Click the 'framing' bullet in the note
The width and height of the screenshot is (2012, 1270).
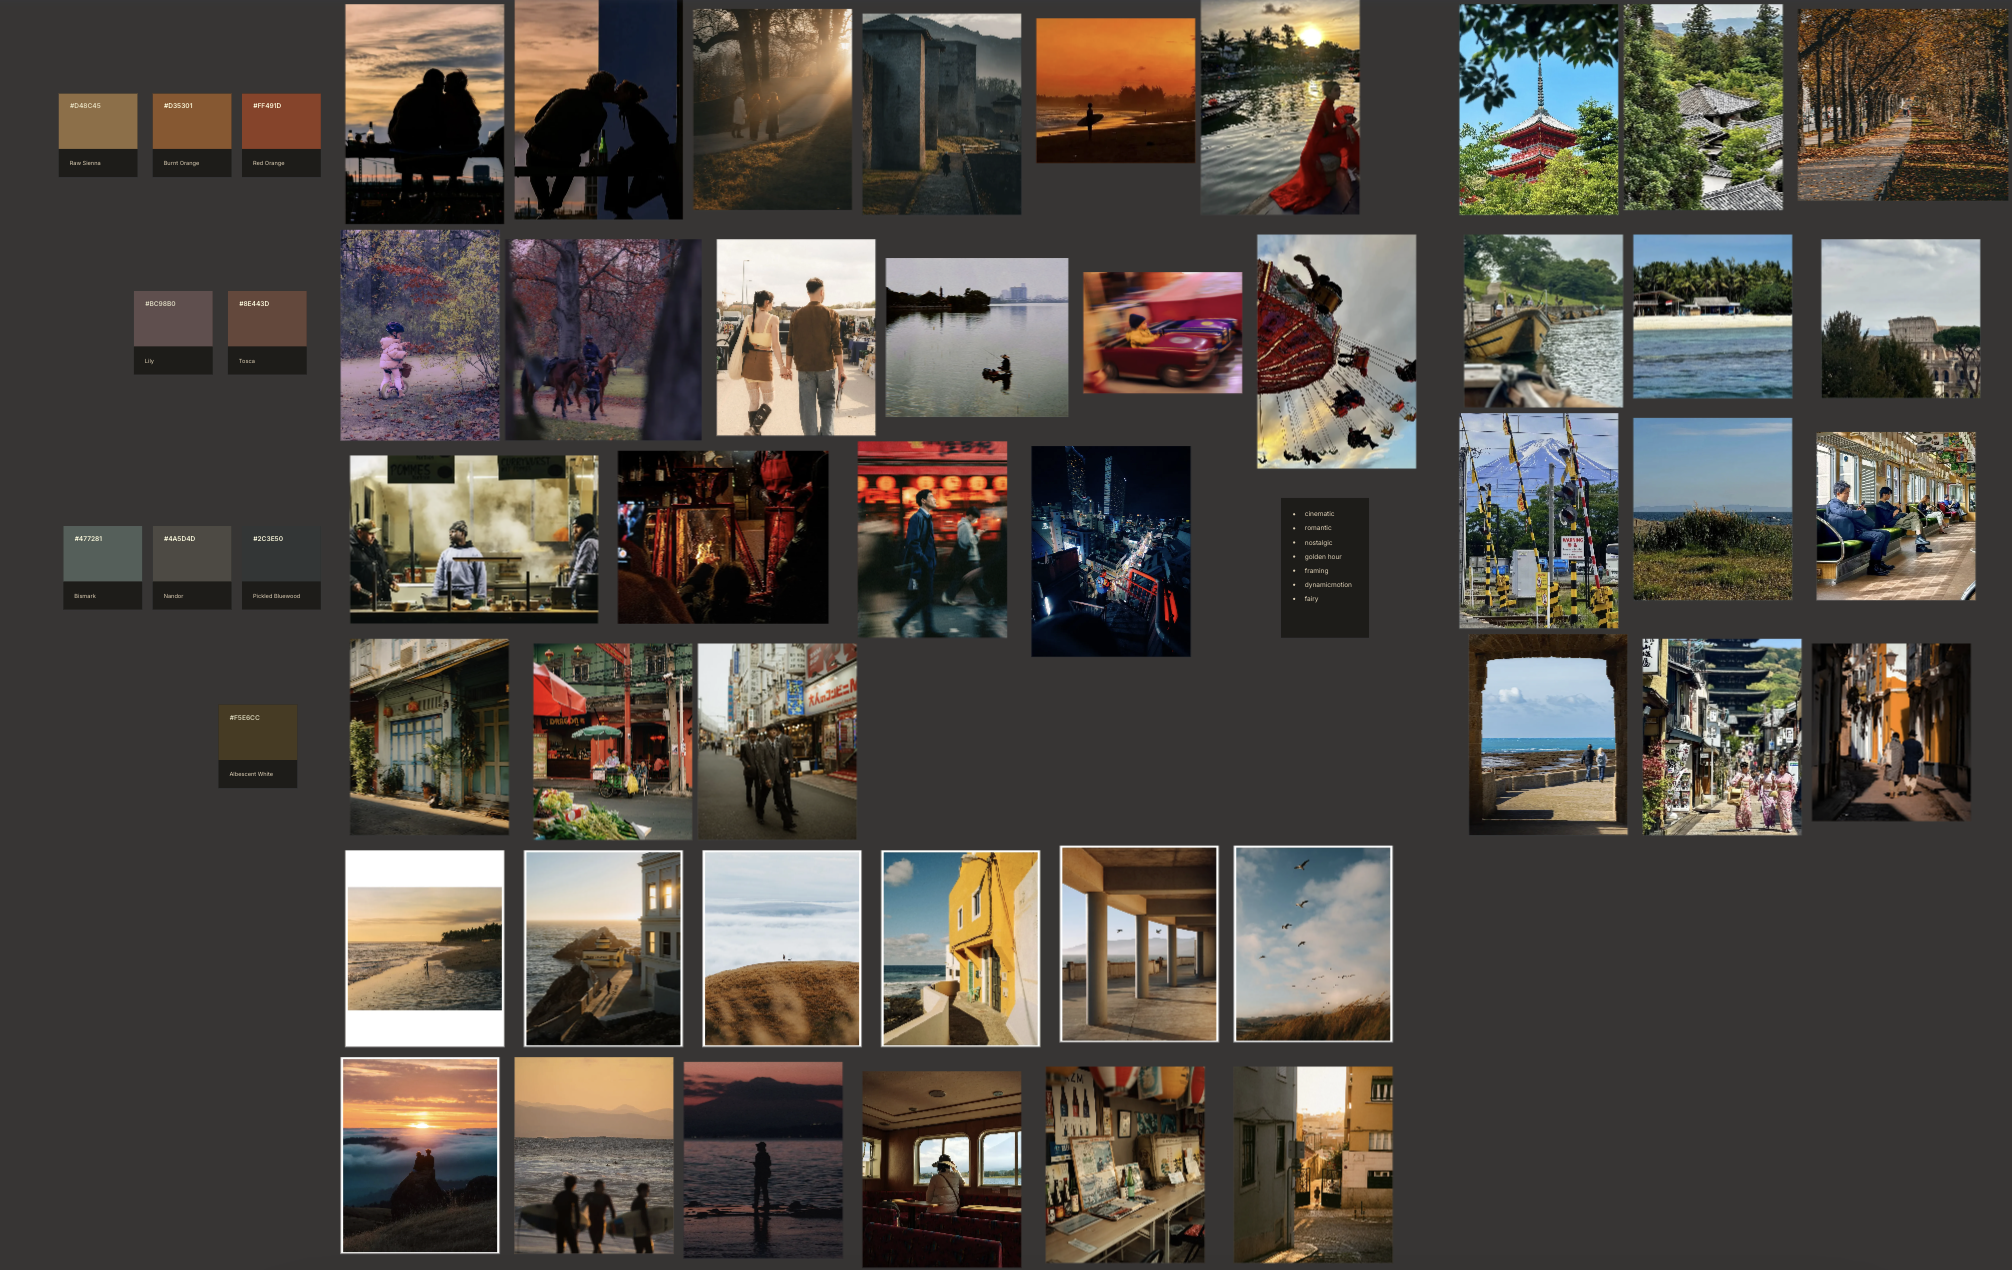[x=1316, y=571]
